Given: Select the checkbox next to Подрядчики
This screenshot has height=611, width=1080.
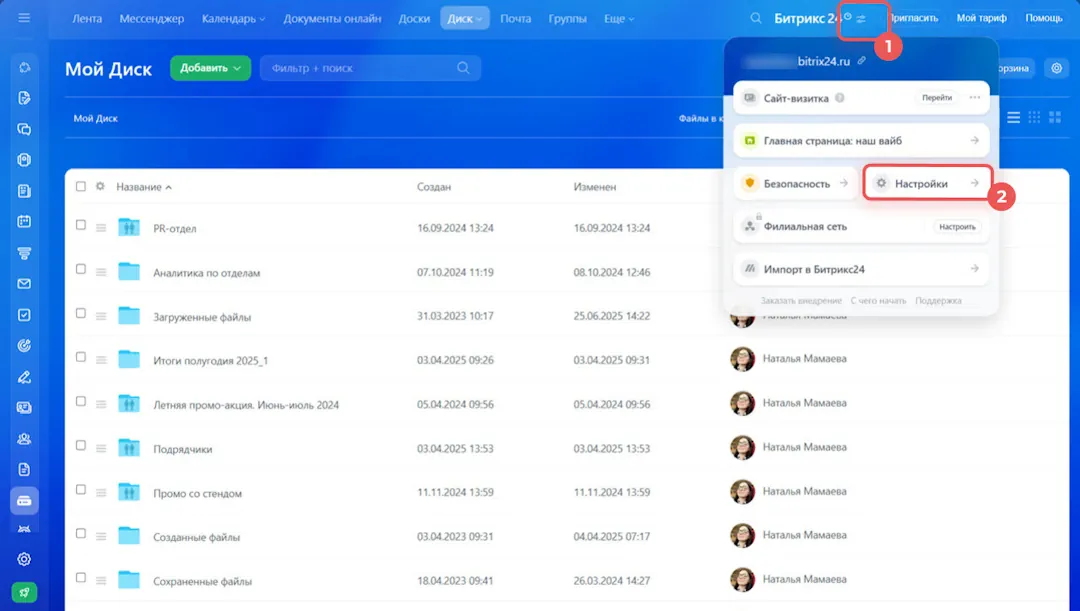Looking at the screenshot, I should [x=81, y=448].
